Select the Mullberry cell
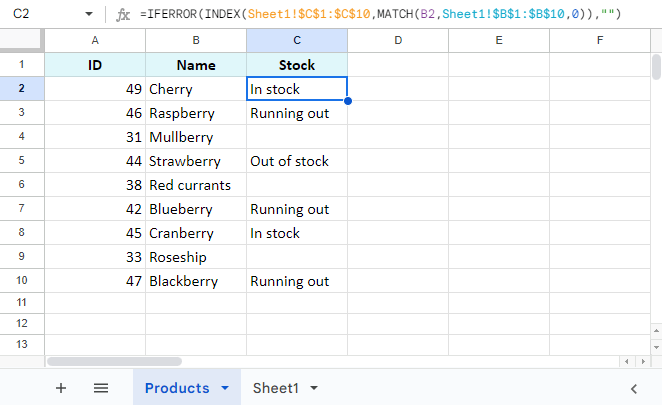 [x=196, y=137]
